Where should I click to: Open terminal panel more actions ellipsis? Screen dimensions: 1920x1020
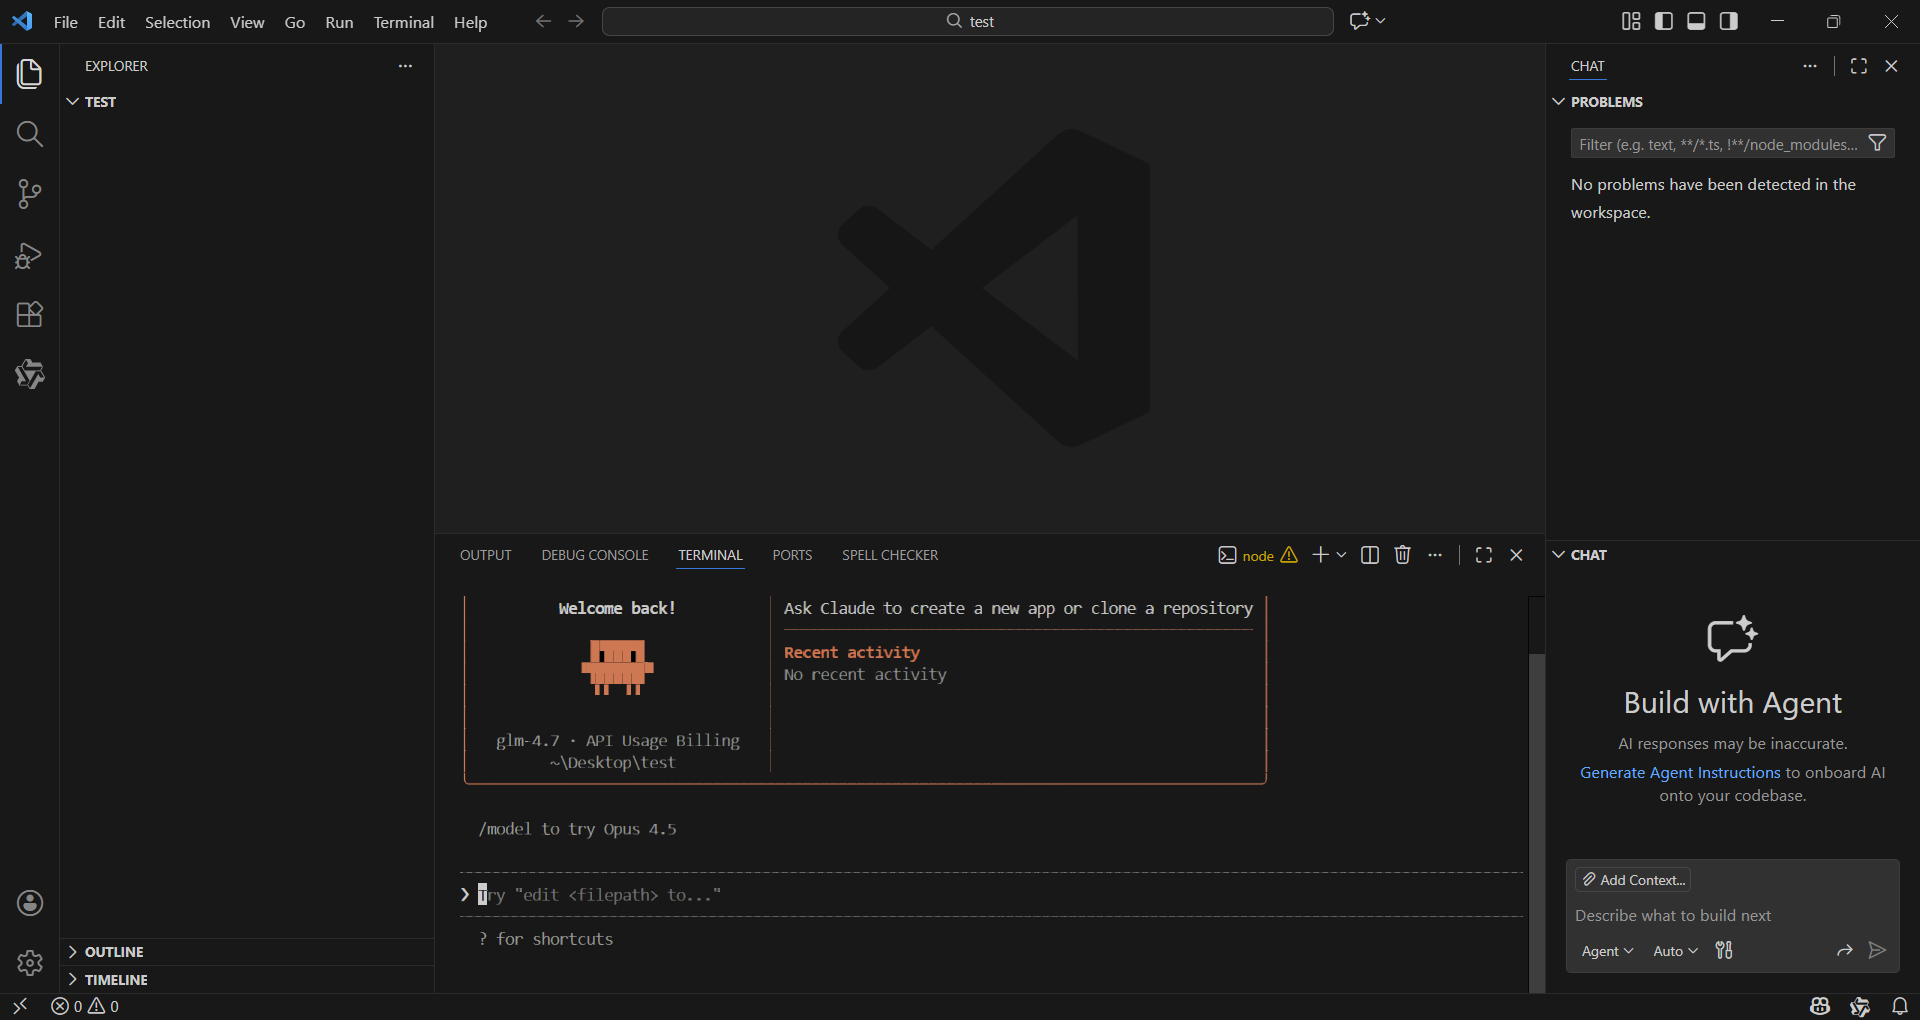tap(1435, 555)
